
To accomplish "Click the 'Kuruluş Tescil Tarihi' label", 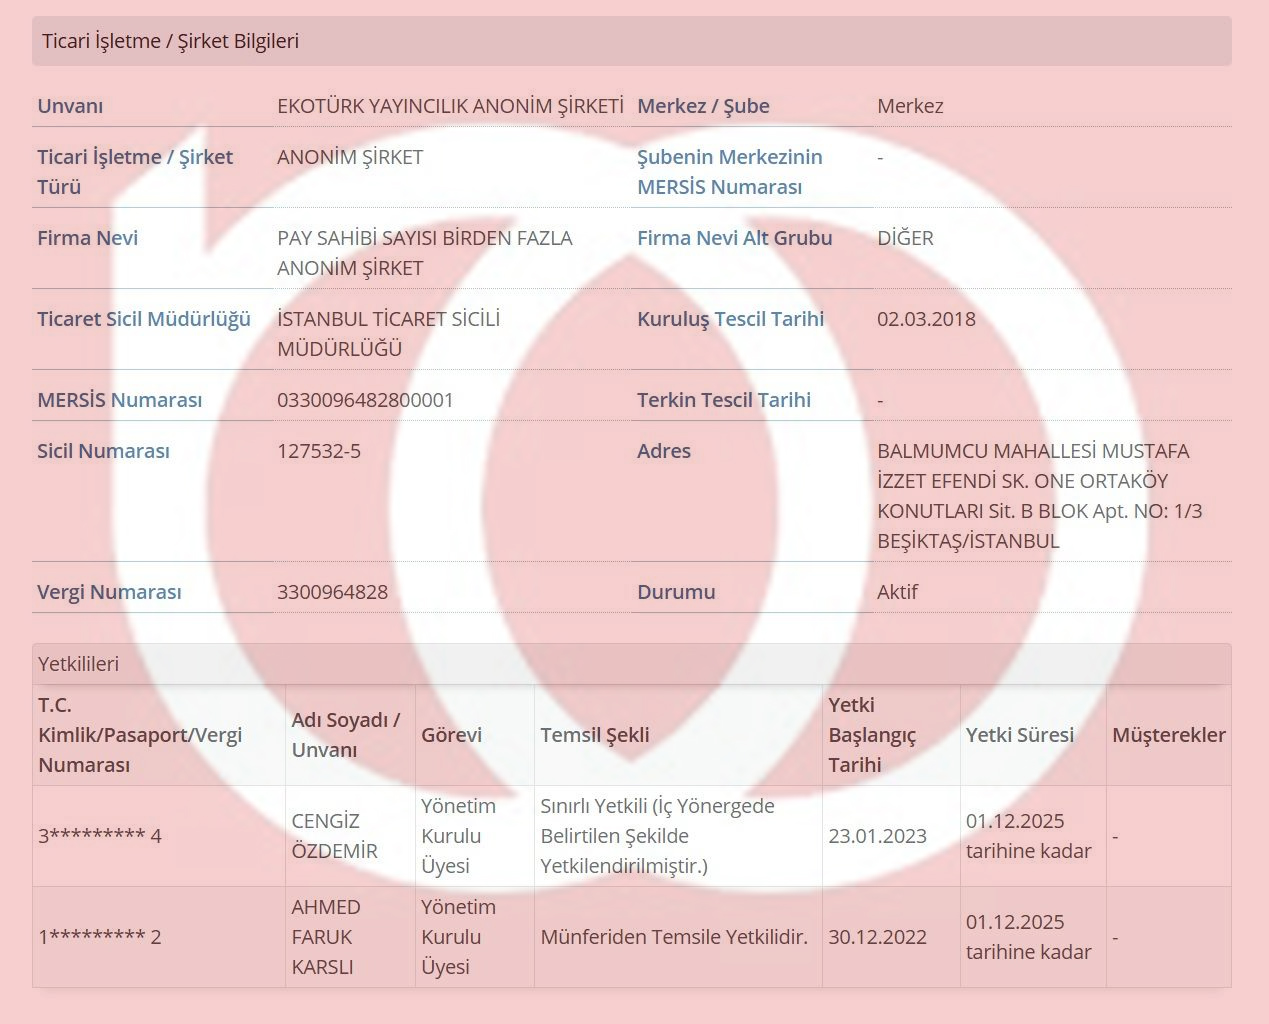I will tap(730, 319).
